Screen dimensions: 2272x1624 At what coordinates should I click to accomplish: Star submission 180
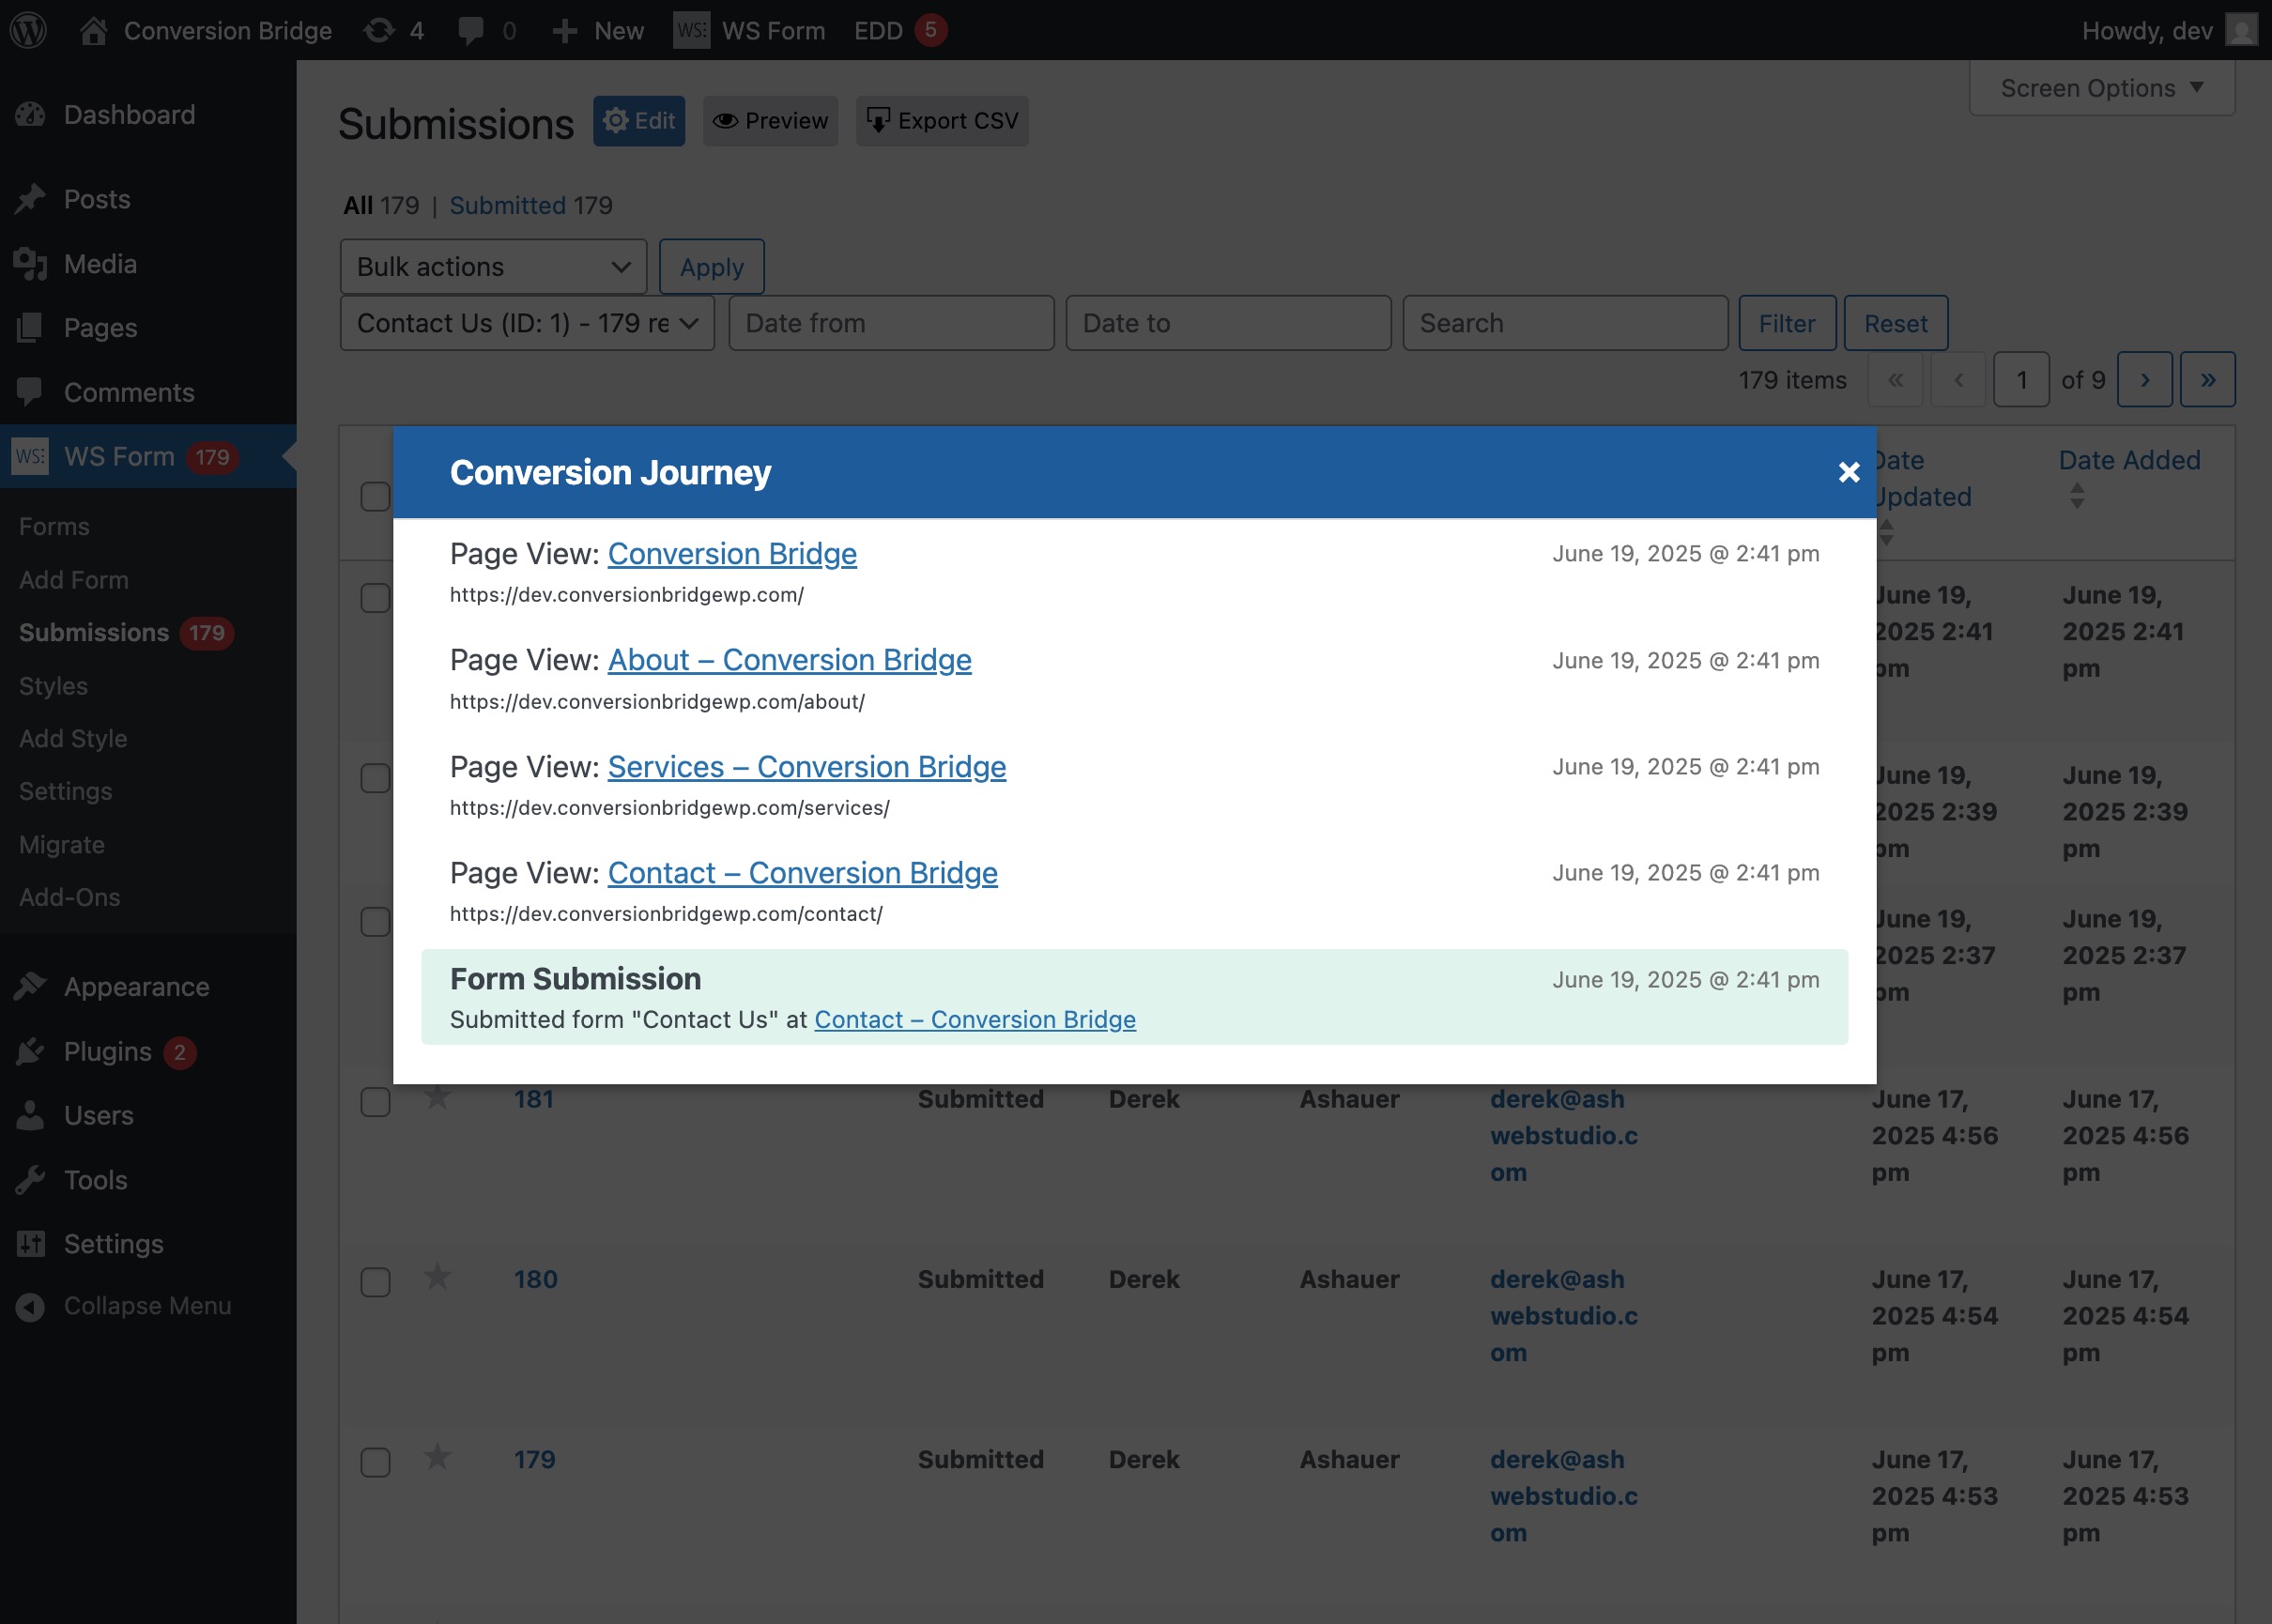437,1276
